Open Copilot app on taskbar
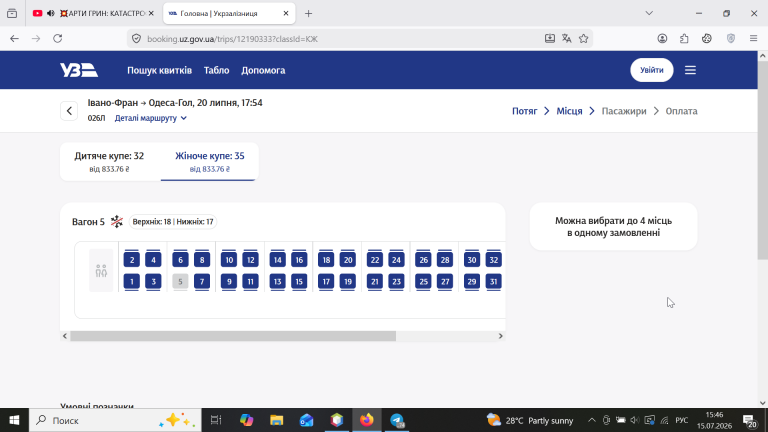 [x=246, y=420]
